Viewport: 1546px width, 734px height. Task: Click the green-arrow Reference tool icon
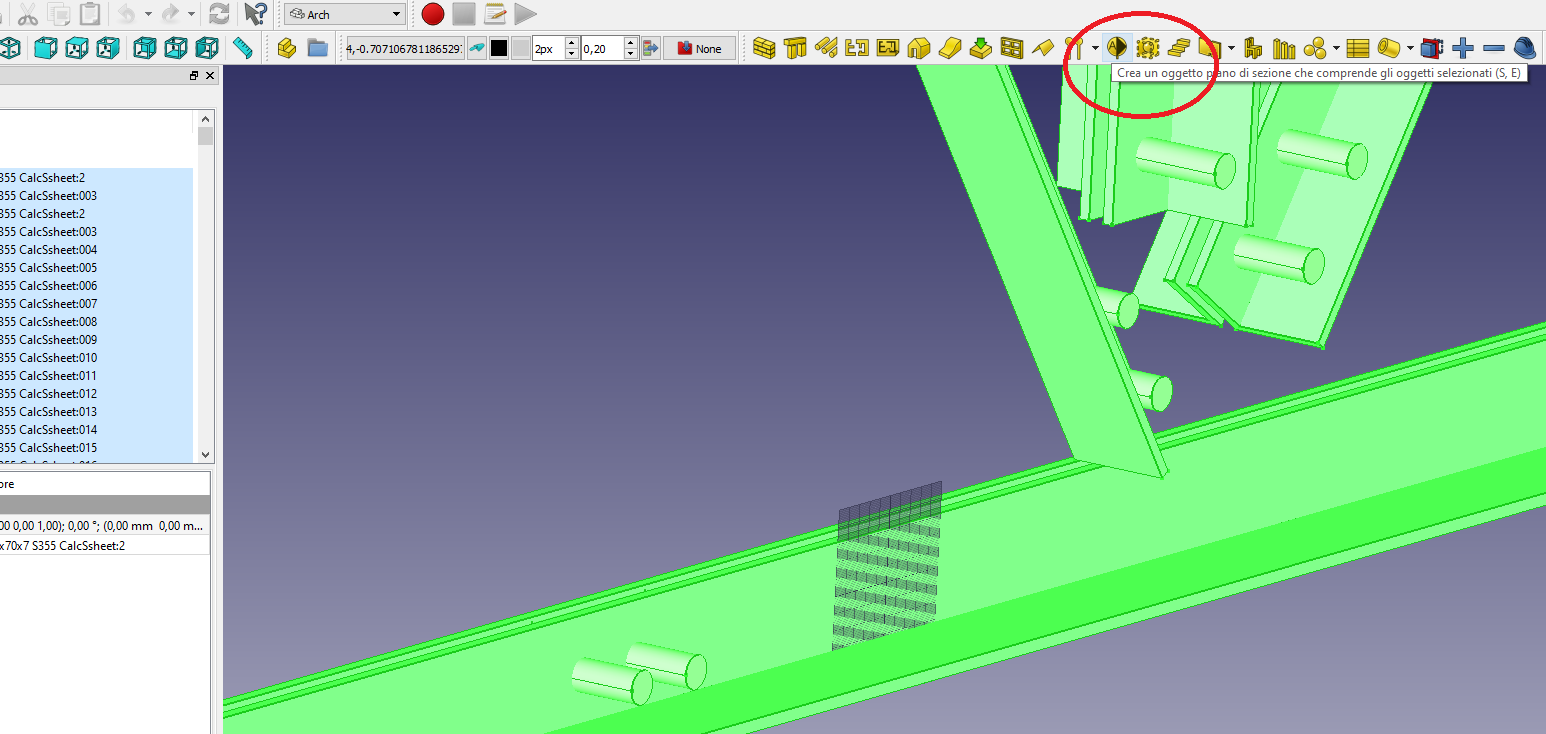click(x=980, y=47)
